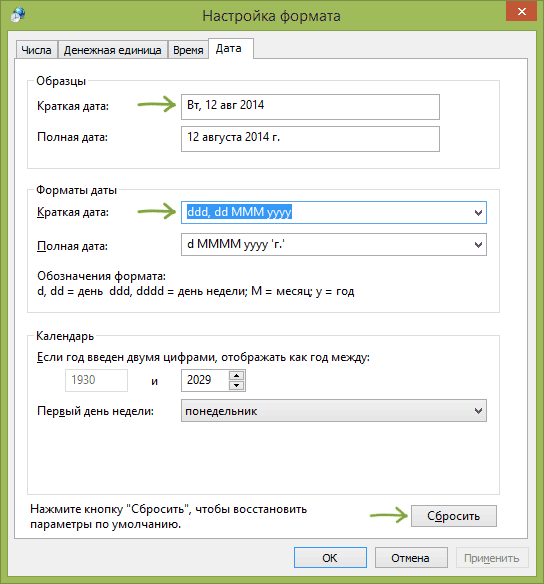This screenshot has width=544, height=584.
Task: Click the Отмена button
Action: pos(411,558)
